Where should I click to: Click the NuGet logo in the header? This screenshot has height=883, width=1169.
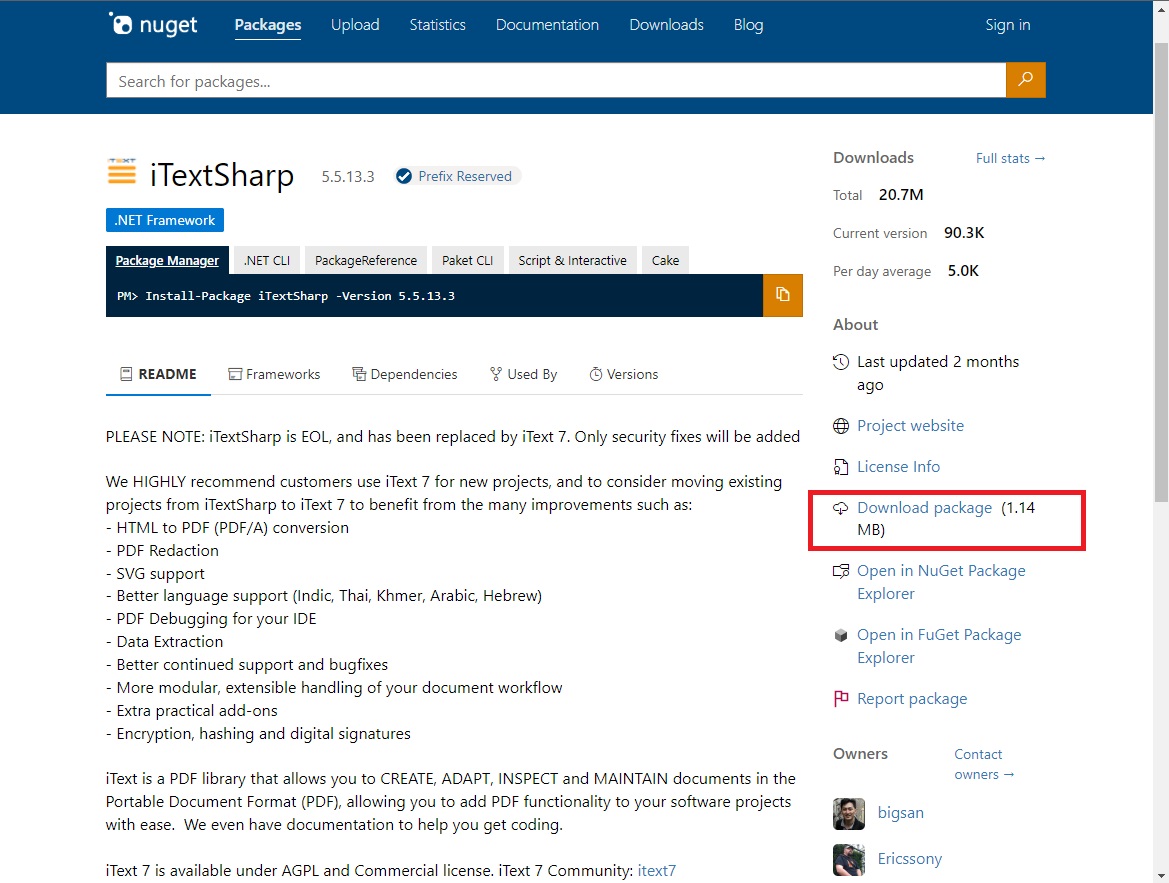tap(152, 23)
